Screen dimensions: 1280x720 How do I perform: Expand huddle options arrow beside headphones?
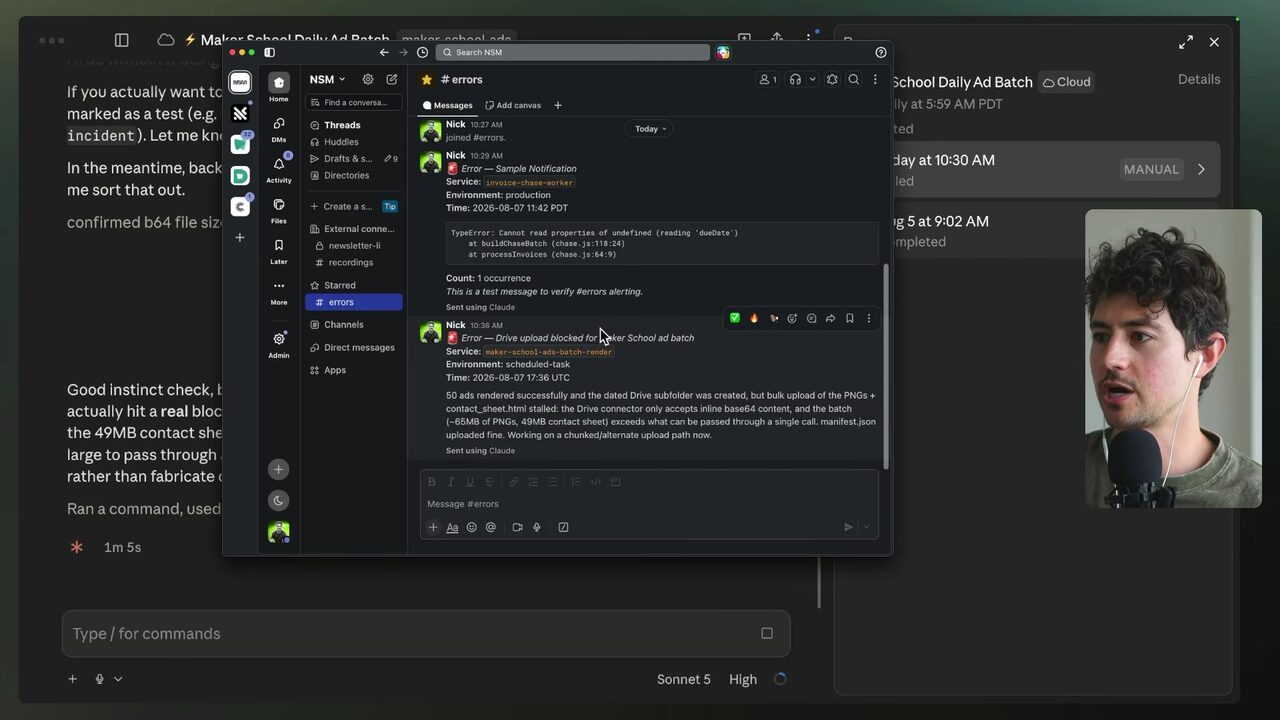[812, 80]
